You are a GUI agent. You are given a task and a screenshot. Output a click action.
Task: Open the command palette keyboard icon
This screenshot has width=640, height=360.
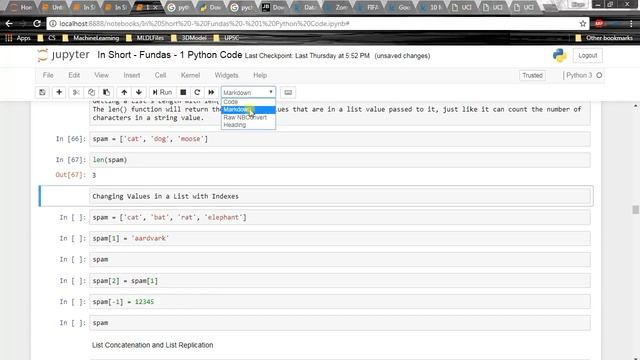pyautogui.click(x=288, y=92)
